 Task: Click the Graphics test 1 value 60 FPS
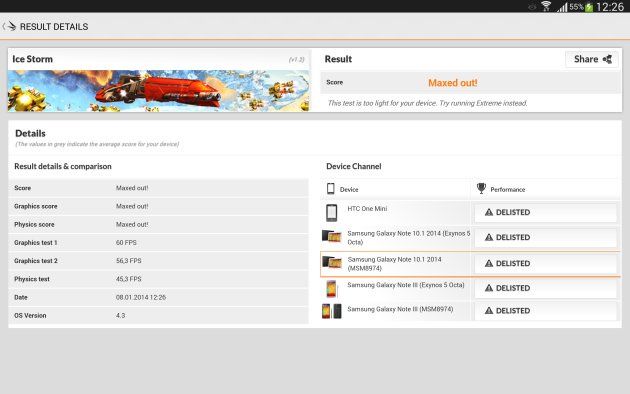click(126, 243)
